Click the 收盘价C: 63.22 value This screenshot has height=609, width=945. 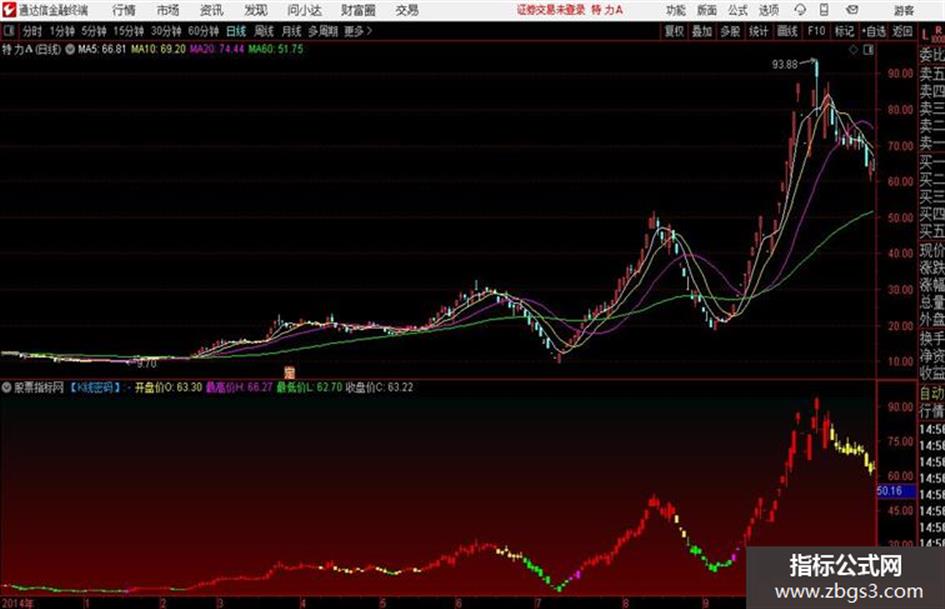(380, 388)
